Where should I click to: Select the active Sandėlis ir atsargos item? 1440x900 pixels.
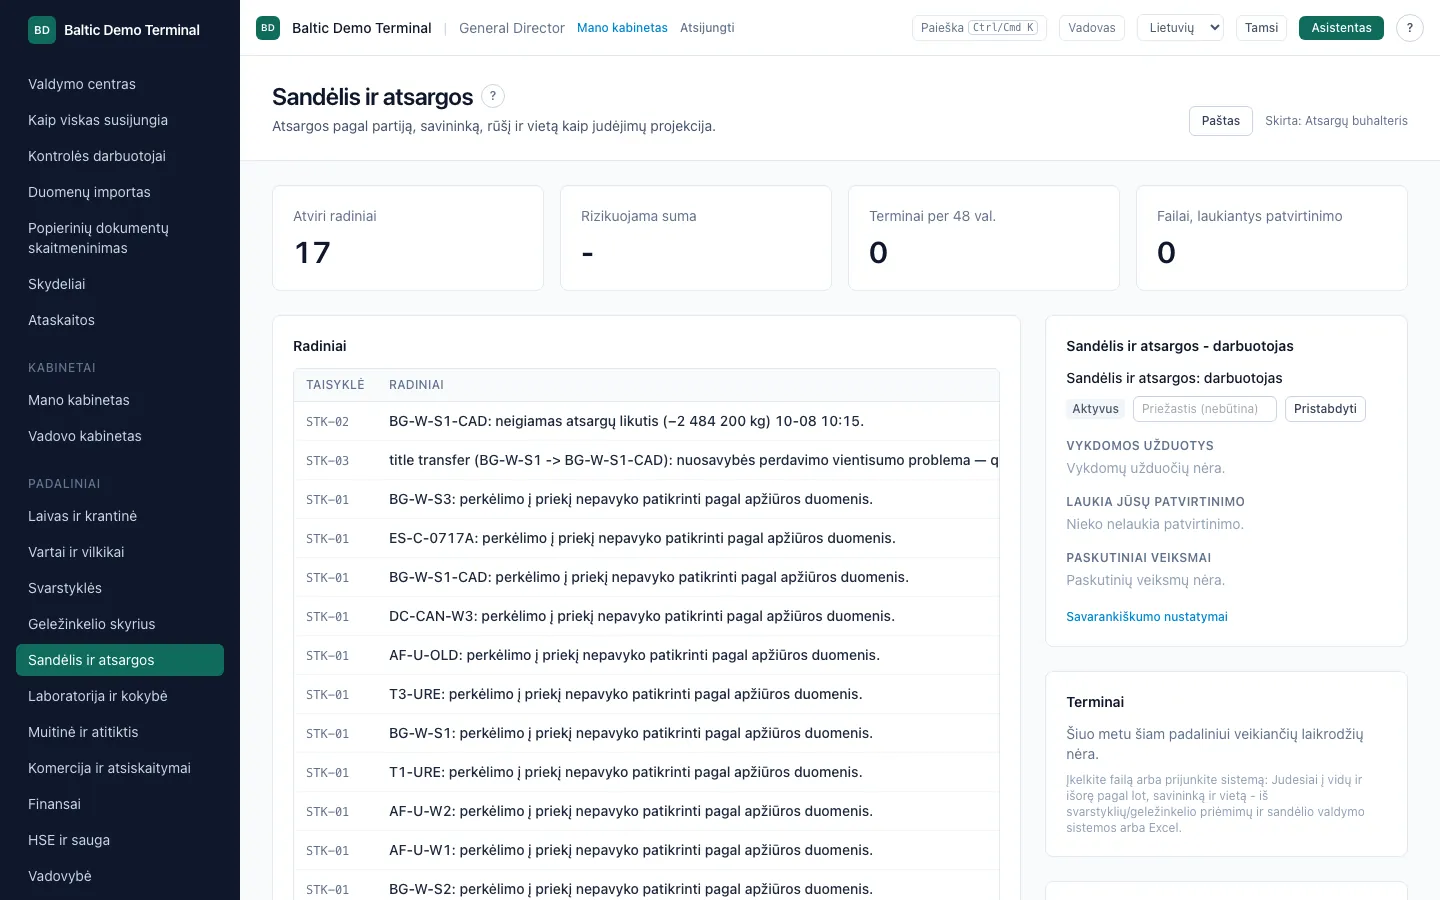pos(120,660)
